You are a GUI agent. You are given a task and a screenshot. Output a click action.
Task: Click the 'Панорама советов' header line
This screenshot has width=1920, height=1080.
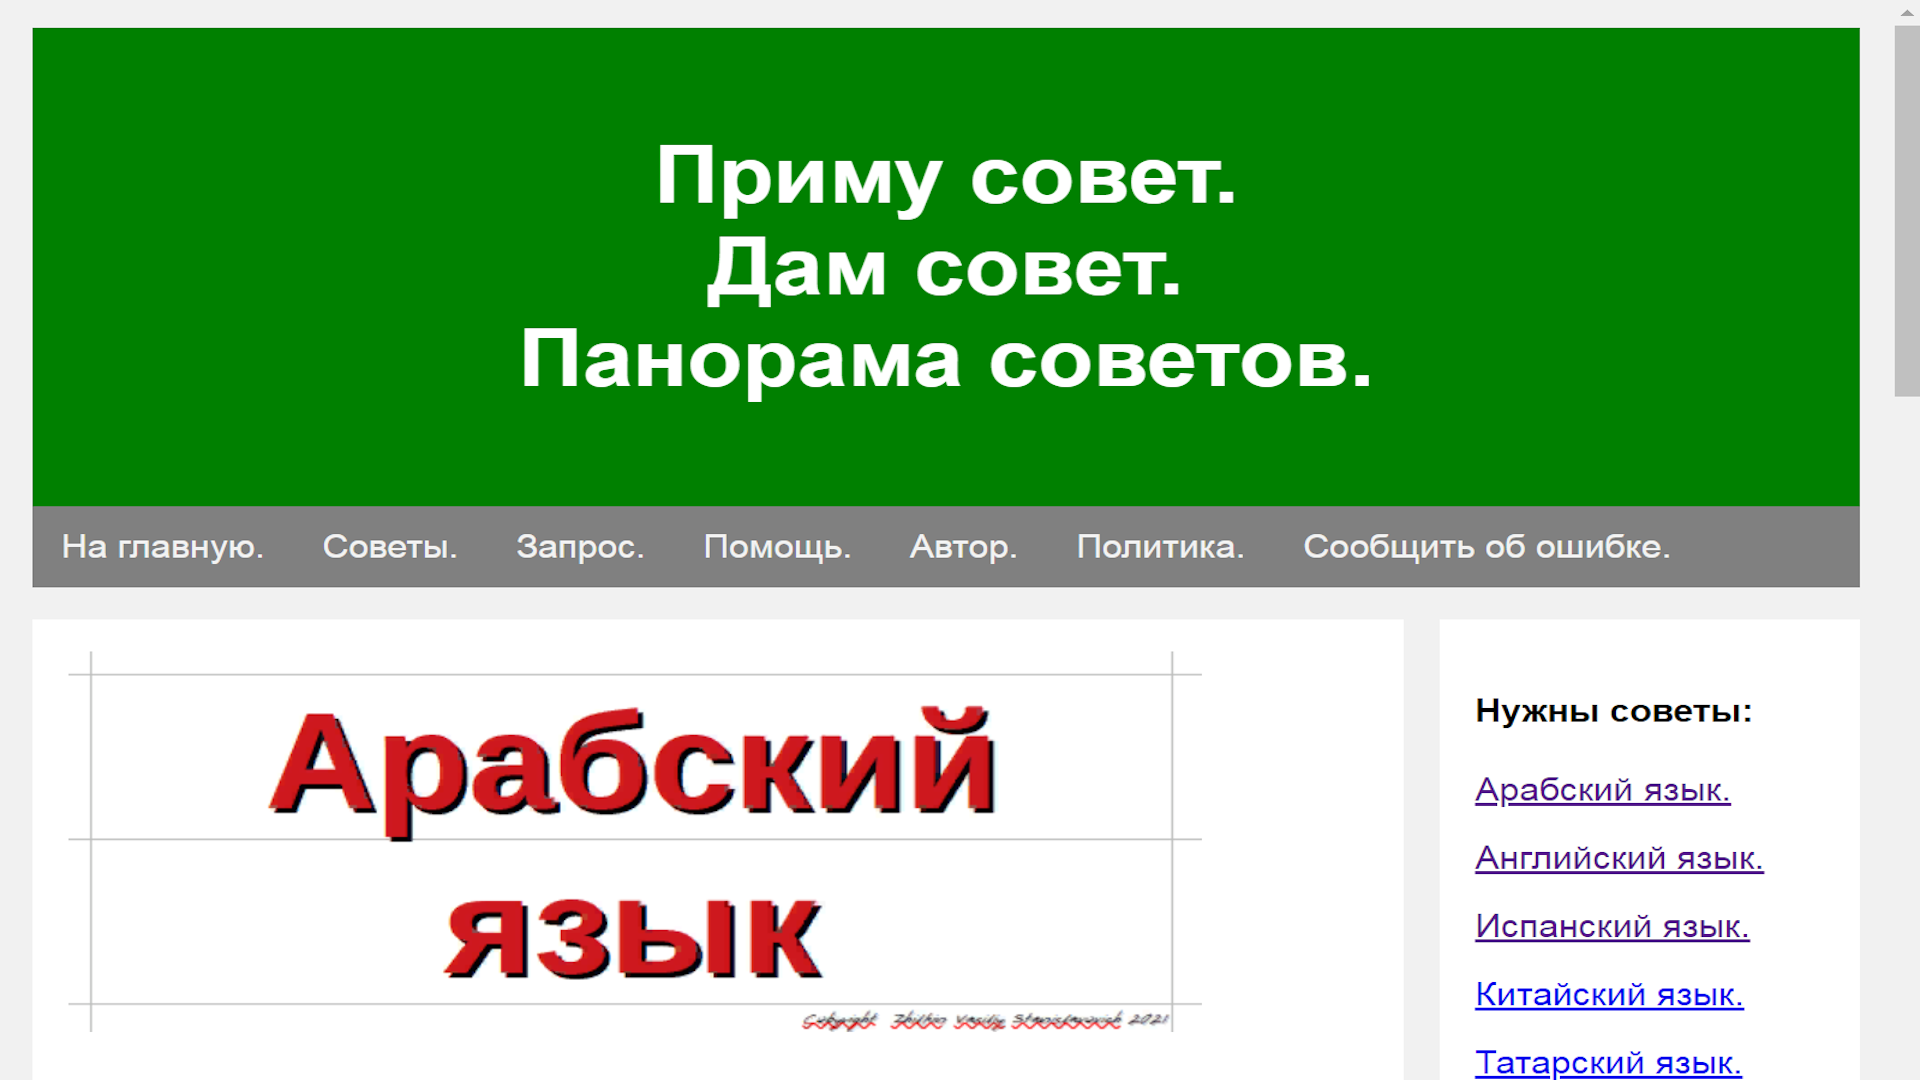946,360
